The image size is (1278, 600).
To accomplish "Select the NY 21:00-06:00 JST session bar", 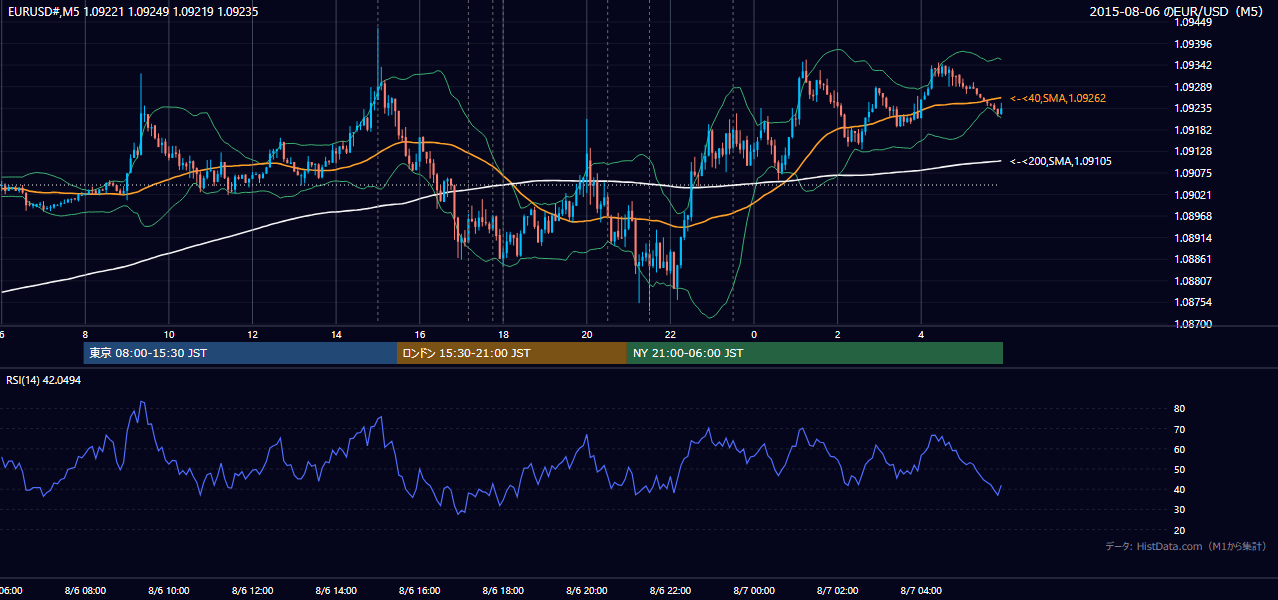I will (x=815, y=353).
